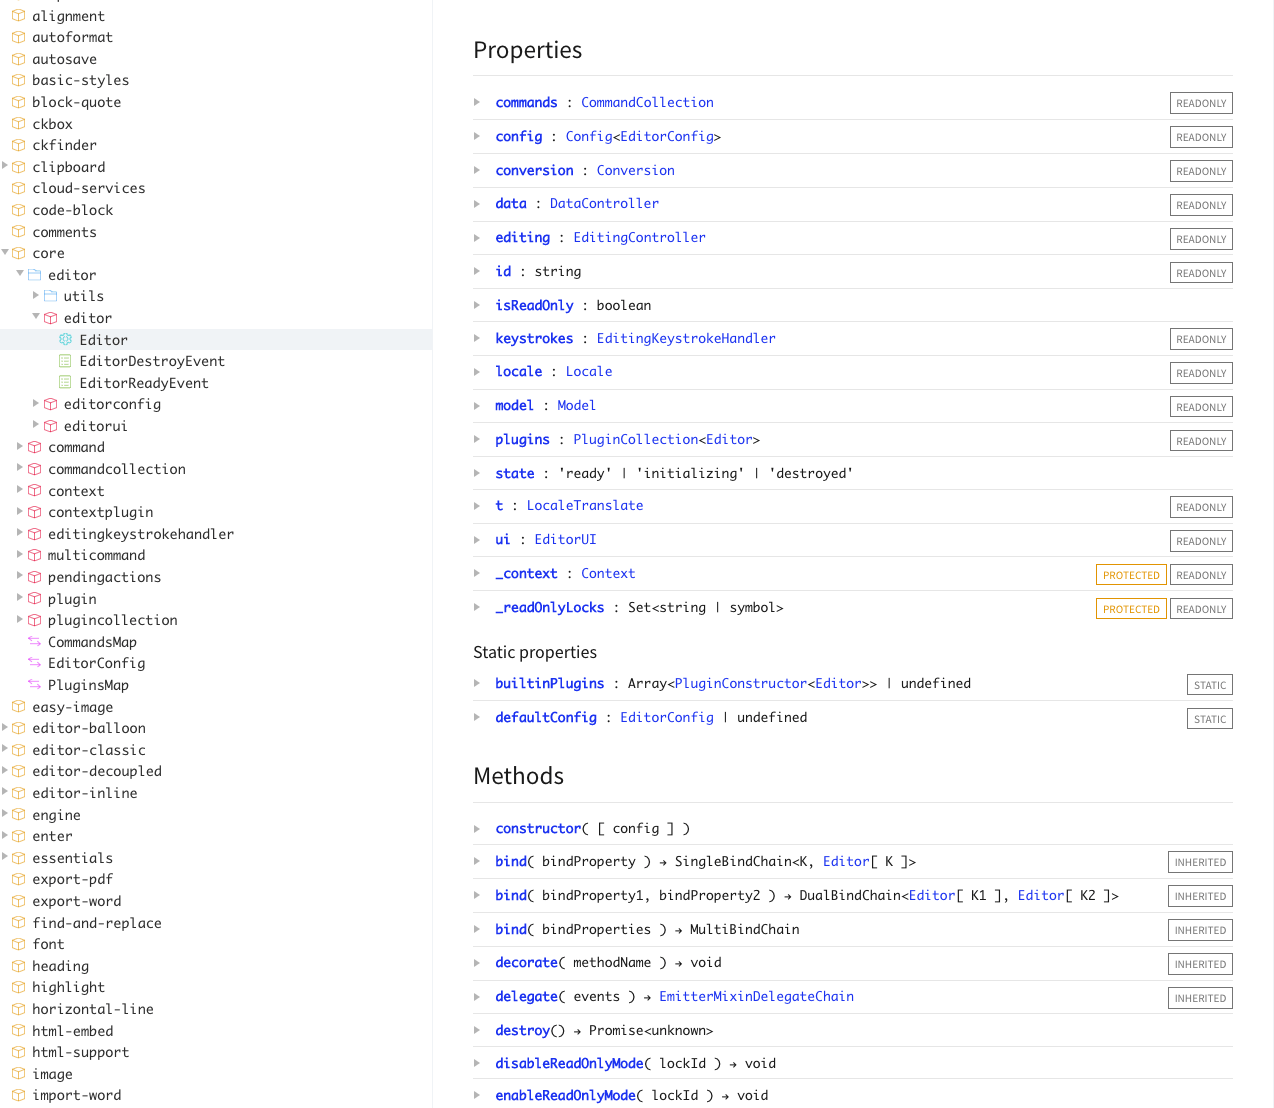Select the find-and-replace package

click(97, 923)
